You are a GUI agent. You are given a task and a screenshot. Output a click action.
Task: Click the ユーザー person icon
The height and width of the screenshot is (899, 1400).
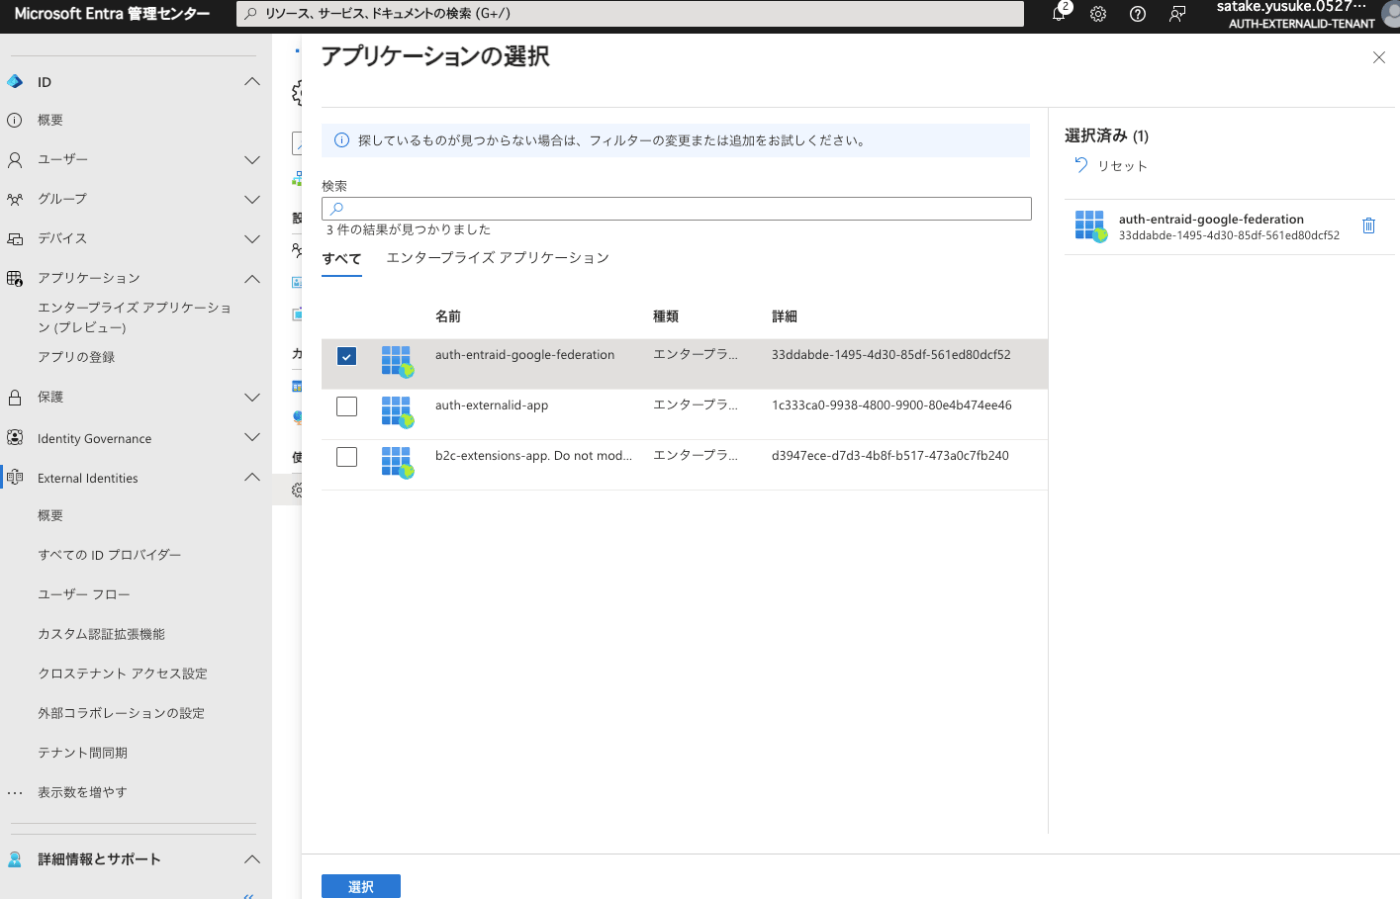(15, 160)
